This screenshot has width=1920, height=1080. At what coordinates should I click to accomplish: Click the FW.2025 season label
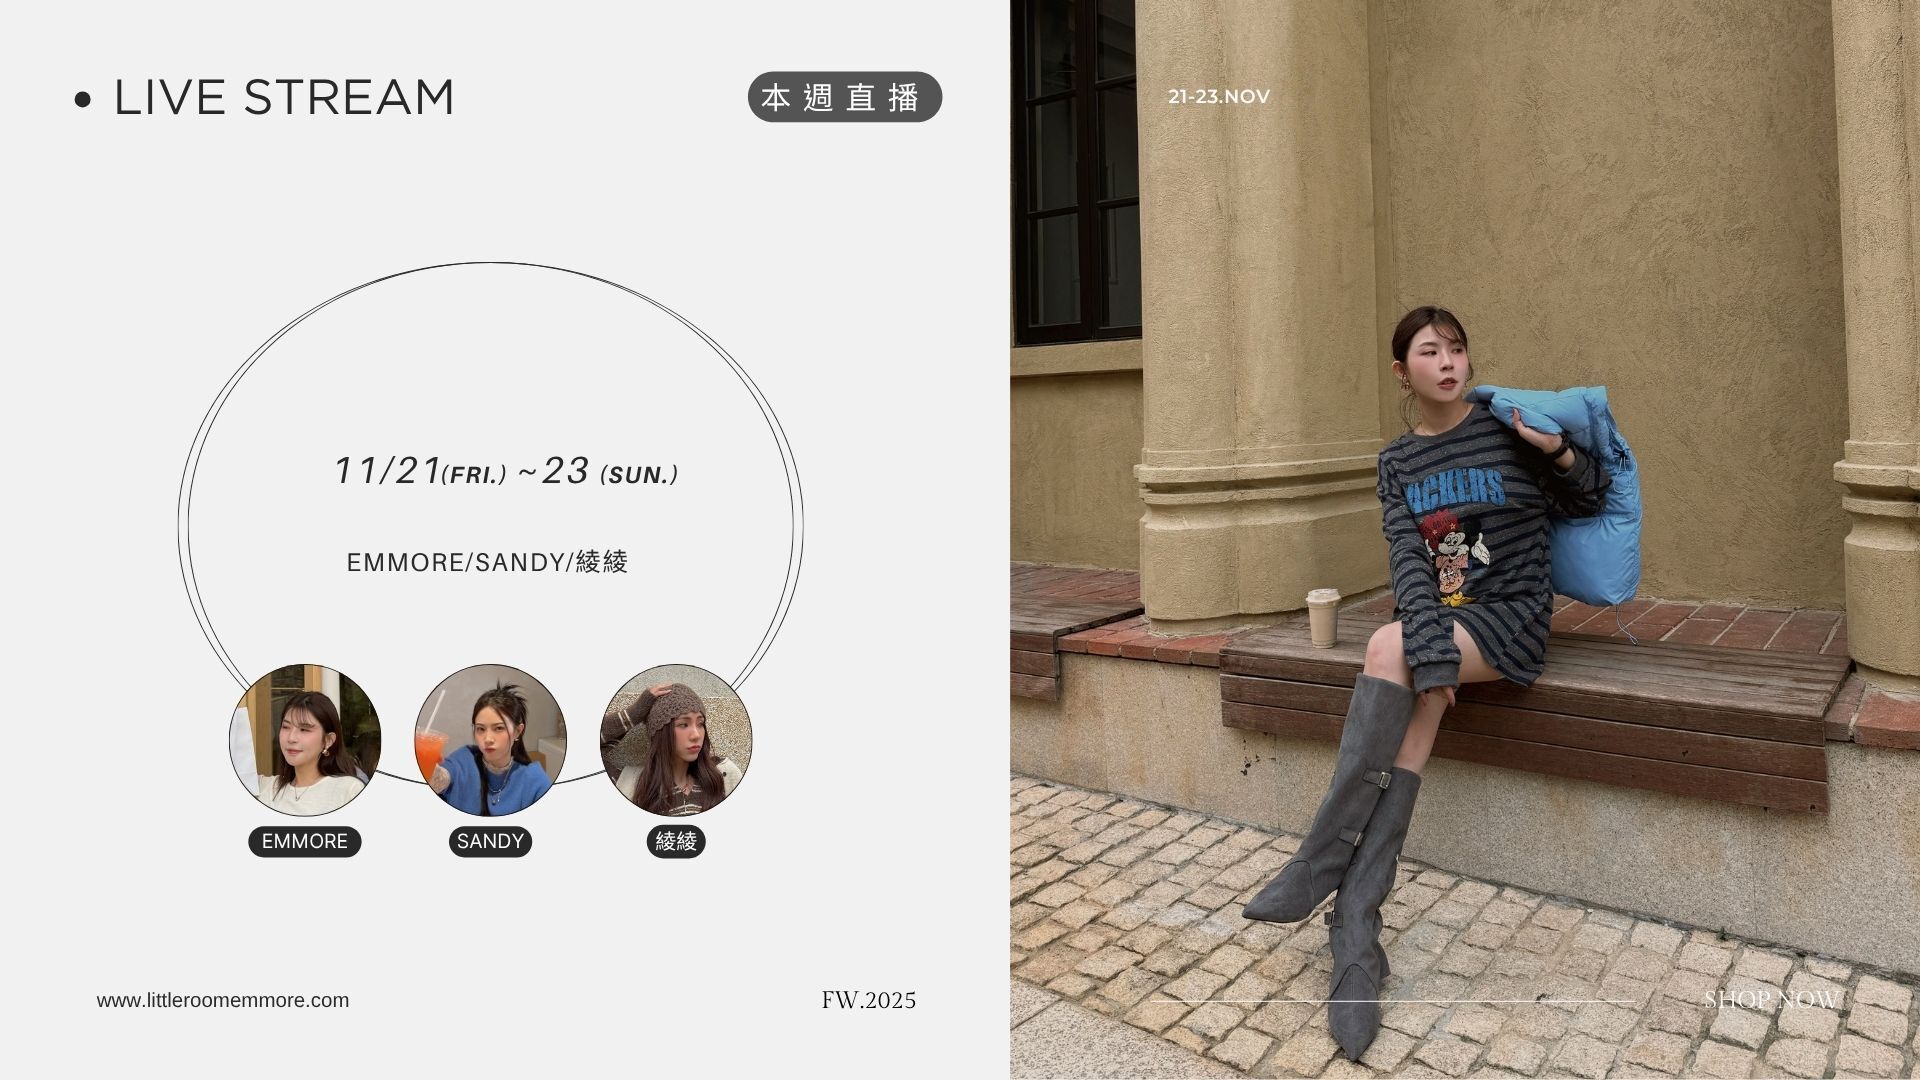868,1000
